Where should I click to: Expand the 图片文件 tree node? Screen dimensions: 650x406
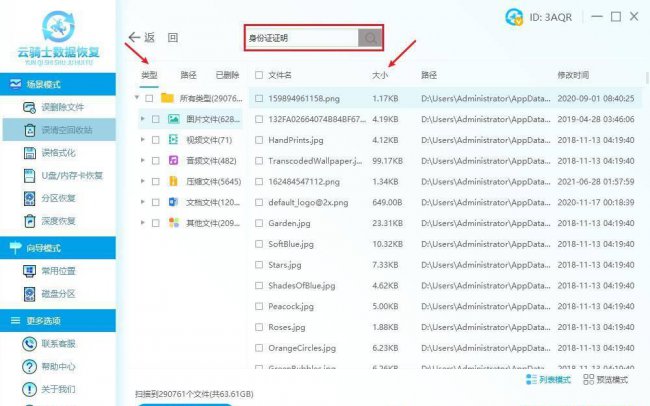click(x=143, y=119)
